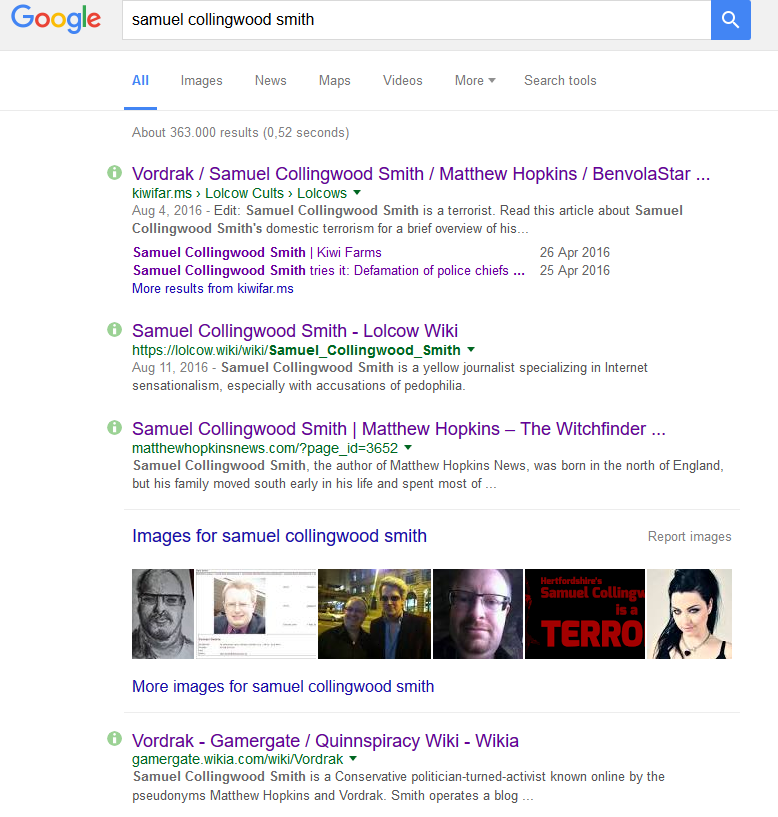Switch to the Maps tab
The height and width of the screenshot is (817, 778).
(335, 81)
